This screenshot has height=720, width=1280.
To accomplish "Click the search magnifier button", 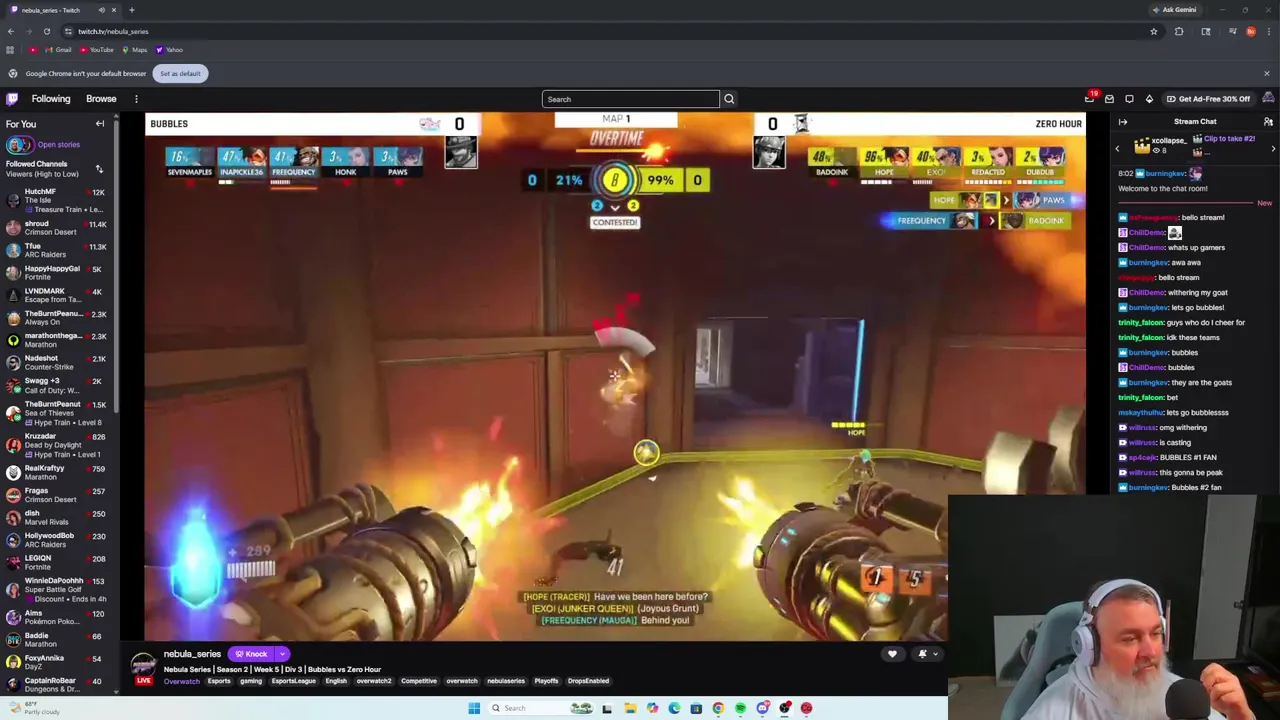I will tap(729, 99).
